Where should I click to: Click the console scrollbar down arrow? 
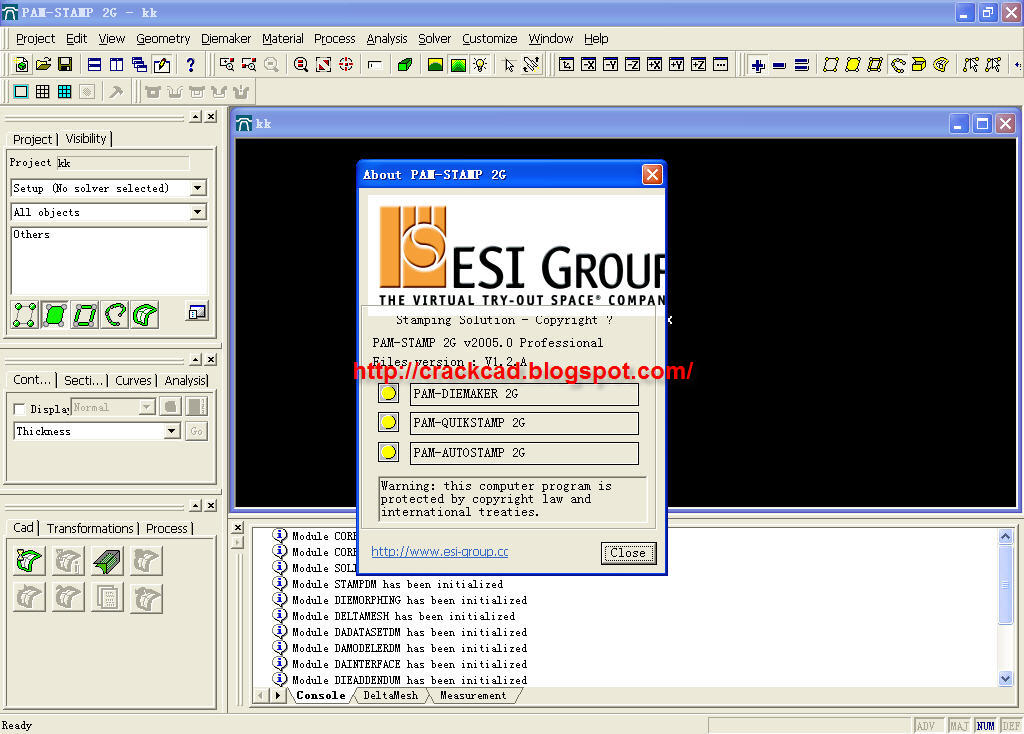coord(1006,678)
